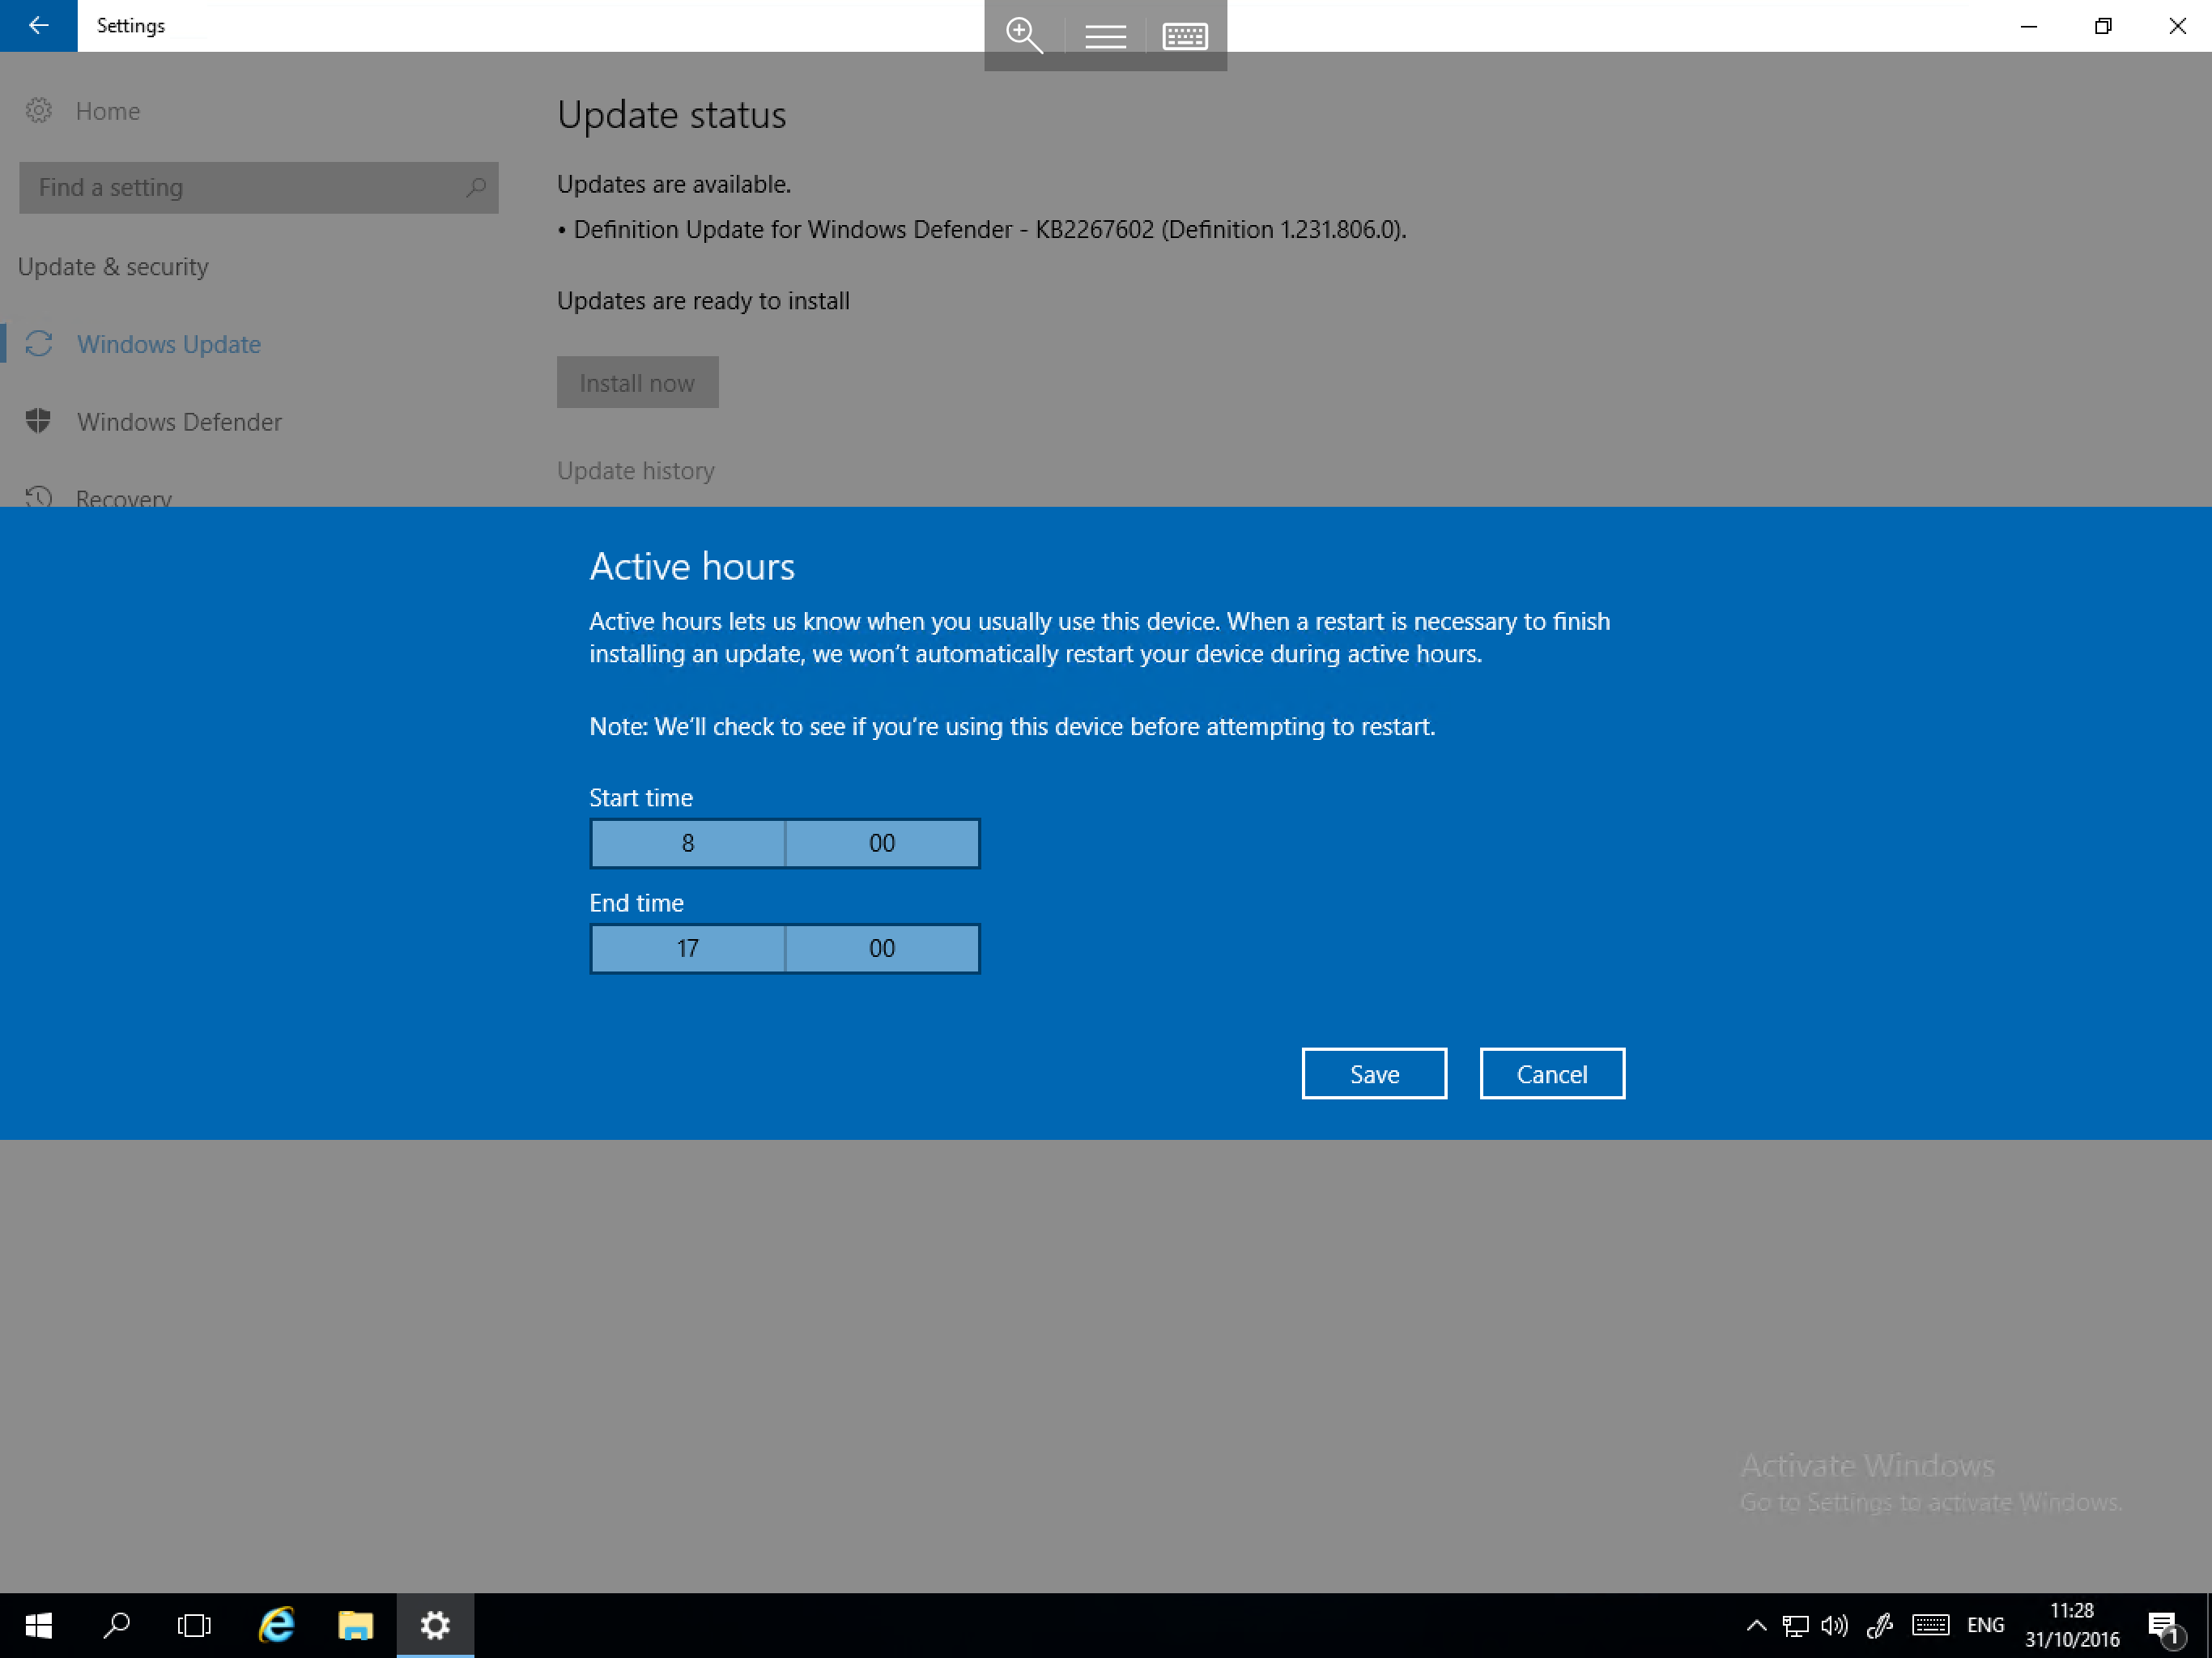Toggle the on-screen keyboard in the remote toolbar
Image resolution: width=2212 pixels, height=1658 pixels.
pyautogui.click(x=1185, y=36)
